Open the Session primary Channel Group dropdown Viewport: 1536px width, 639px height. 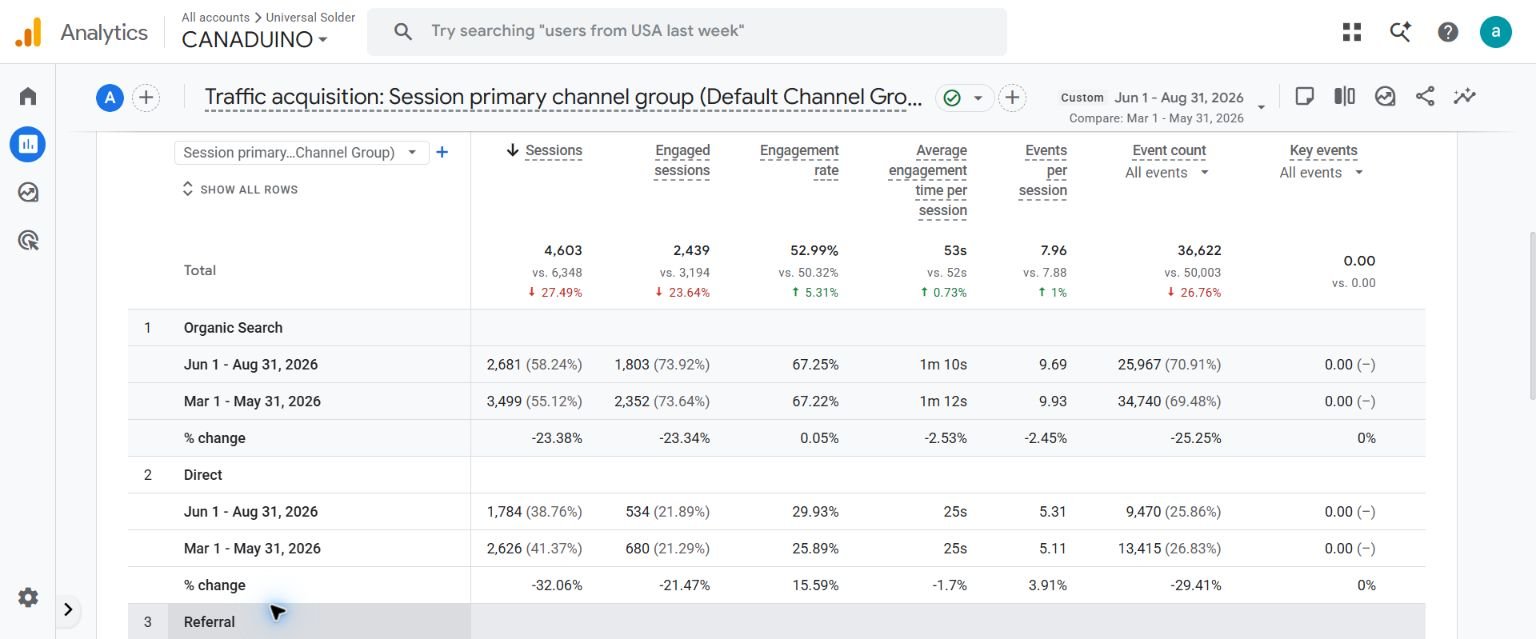tap(301, 153)
